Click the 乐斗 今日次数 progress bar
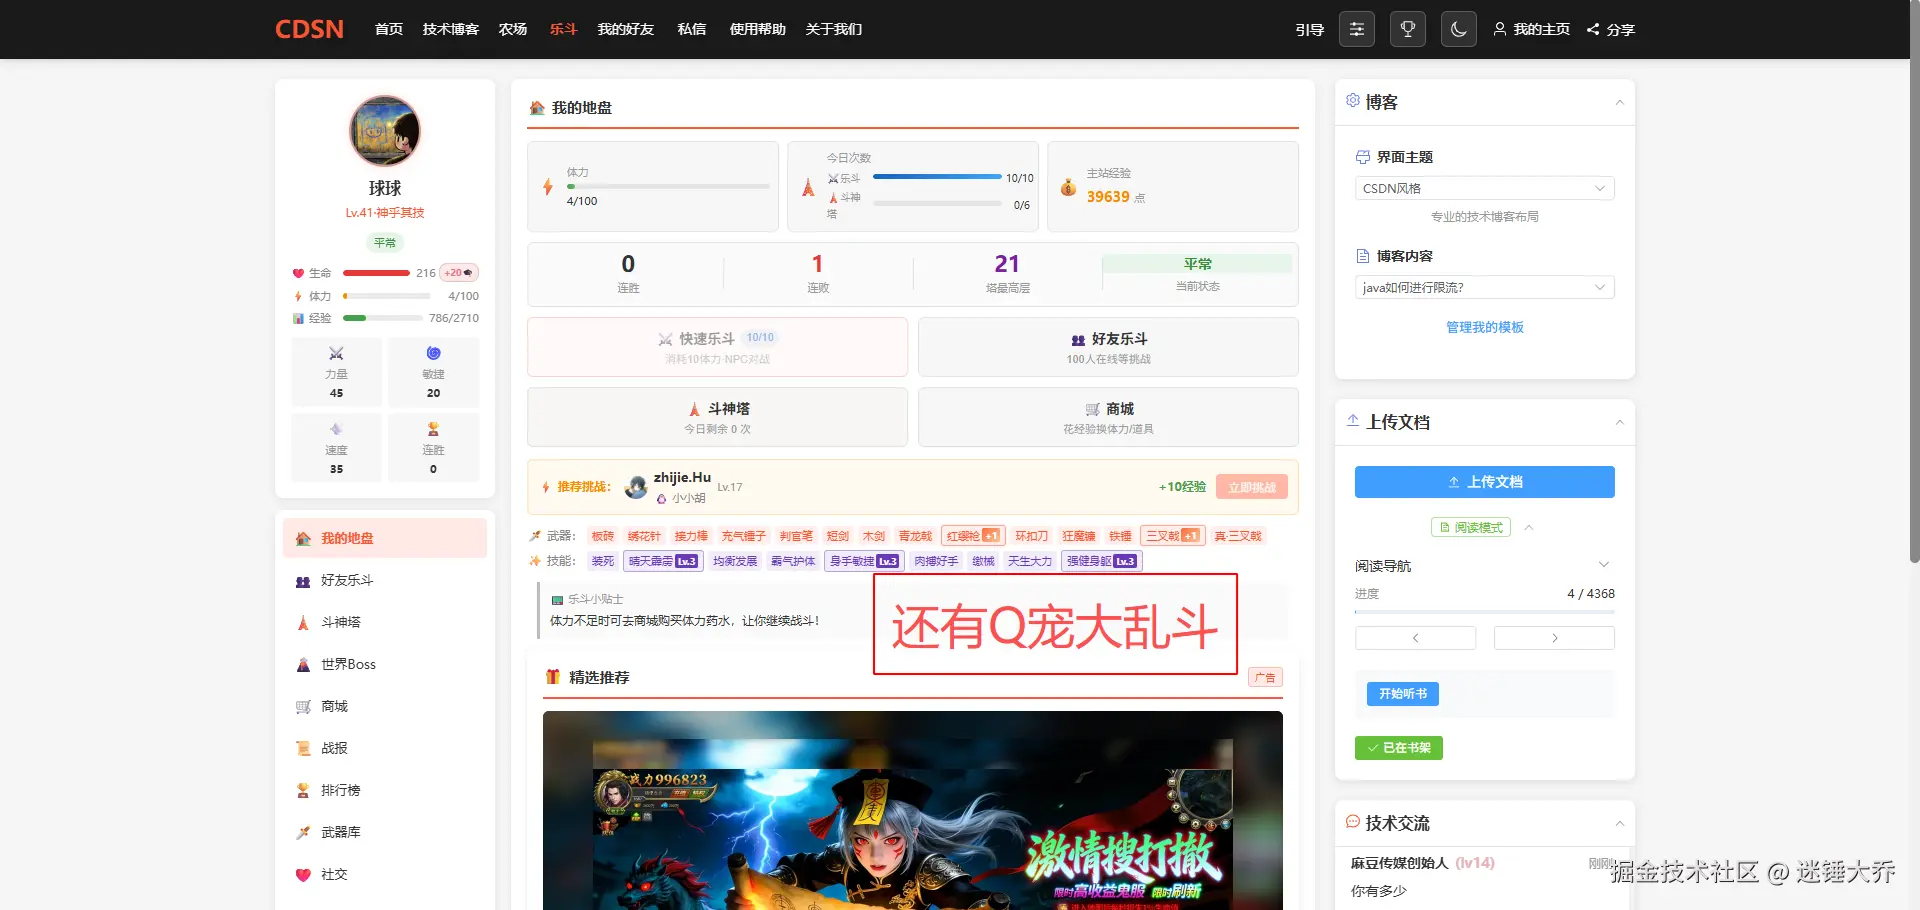The height and width of the screenshot is (910, 1920). (937, 177)
